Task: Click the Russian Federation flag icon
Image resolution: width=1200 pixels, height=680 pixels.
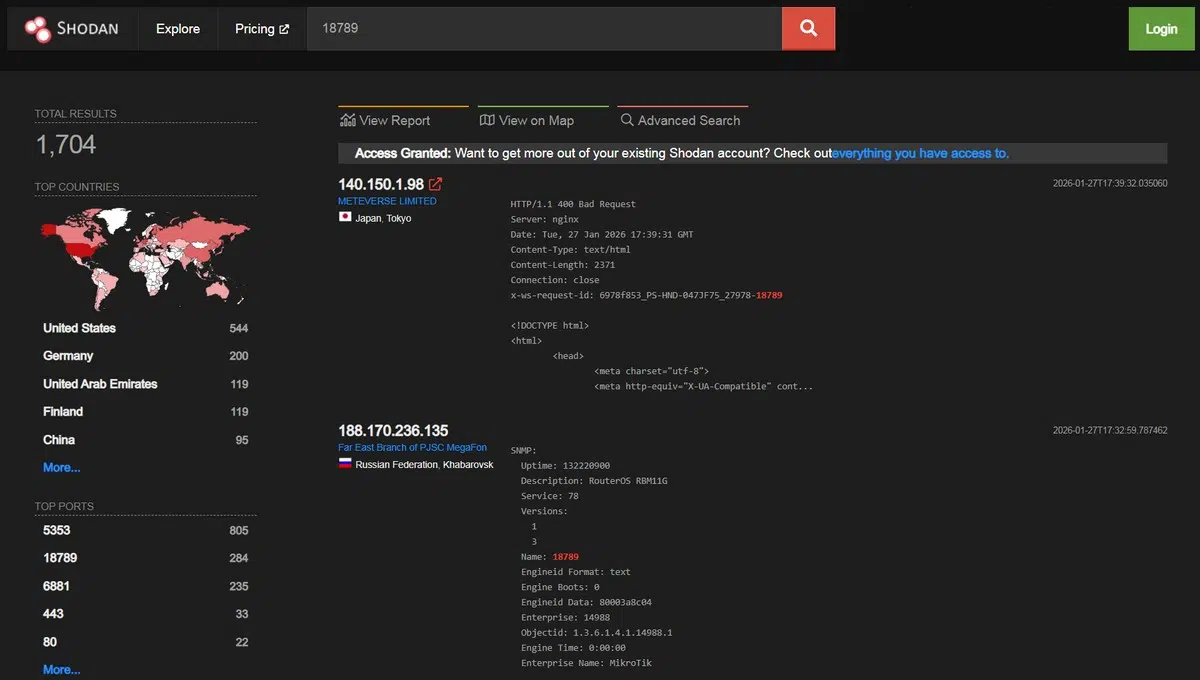Action: pos(345,464)
